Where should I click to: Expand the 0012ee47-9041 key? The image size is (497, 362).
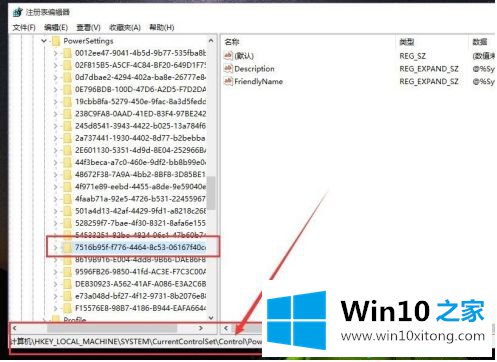pos(55,53)
